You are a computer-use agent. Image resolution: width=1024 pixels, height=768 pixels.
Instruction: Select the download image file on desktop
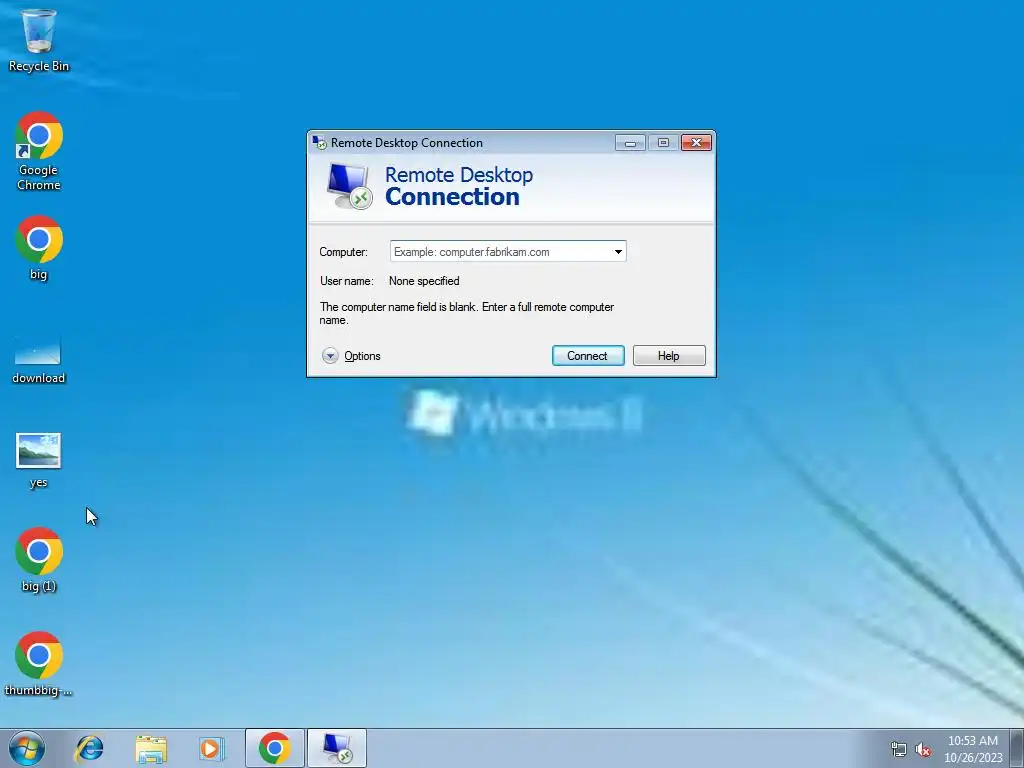pos(39,359)
